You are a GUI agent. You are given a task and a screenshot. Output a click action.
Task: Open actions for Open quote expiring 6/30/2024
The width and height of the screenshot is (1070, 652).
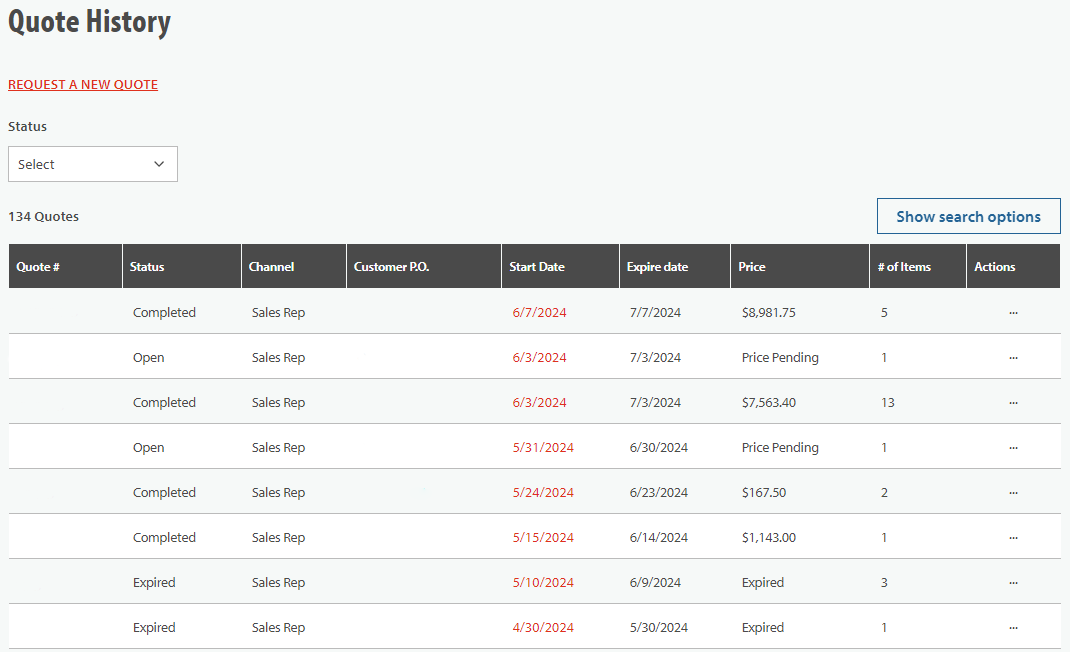[1013, 448]
